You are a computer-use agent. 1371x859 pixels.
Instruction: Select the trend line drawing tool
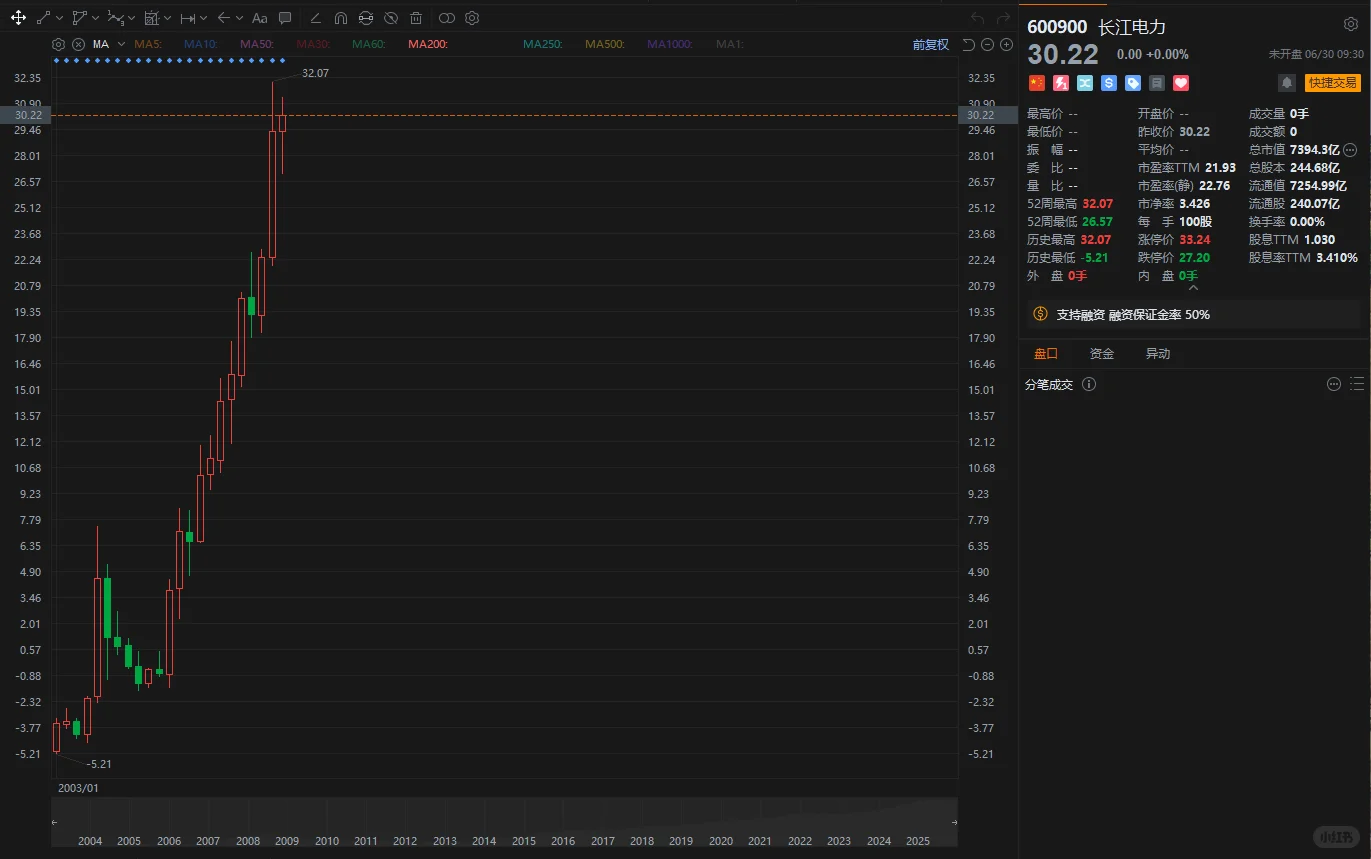pos(43,18)
